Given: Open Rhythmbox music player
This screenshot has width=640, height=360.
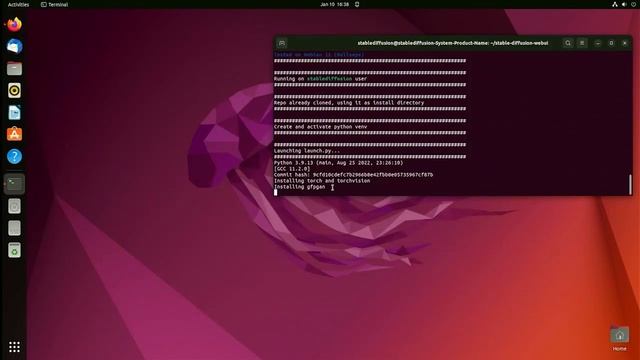Looking at the screenshot, I should [14, 91].
